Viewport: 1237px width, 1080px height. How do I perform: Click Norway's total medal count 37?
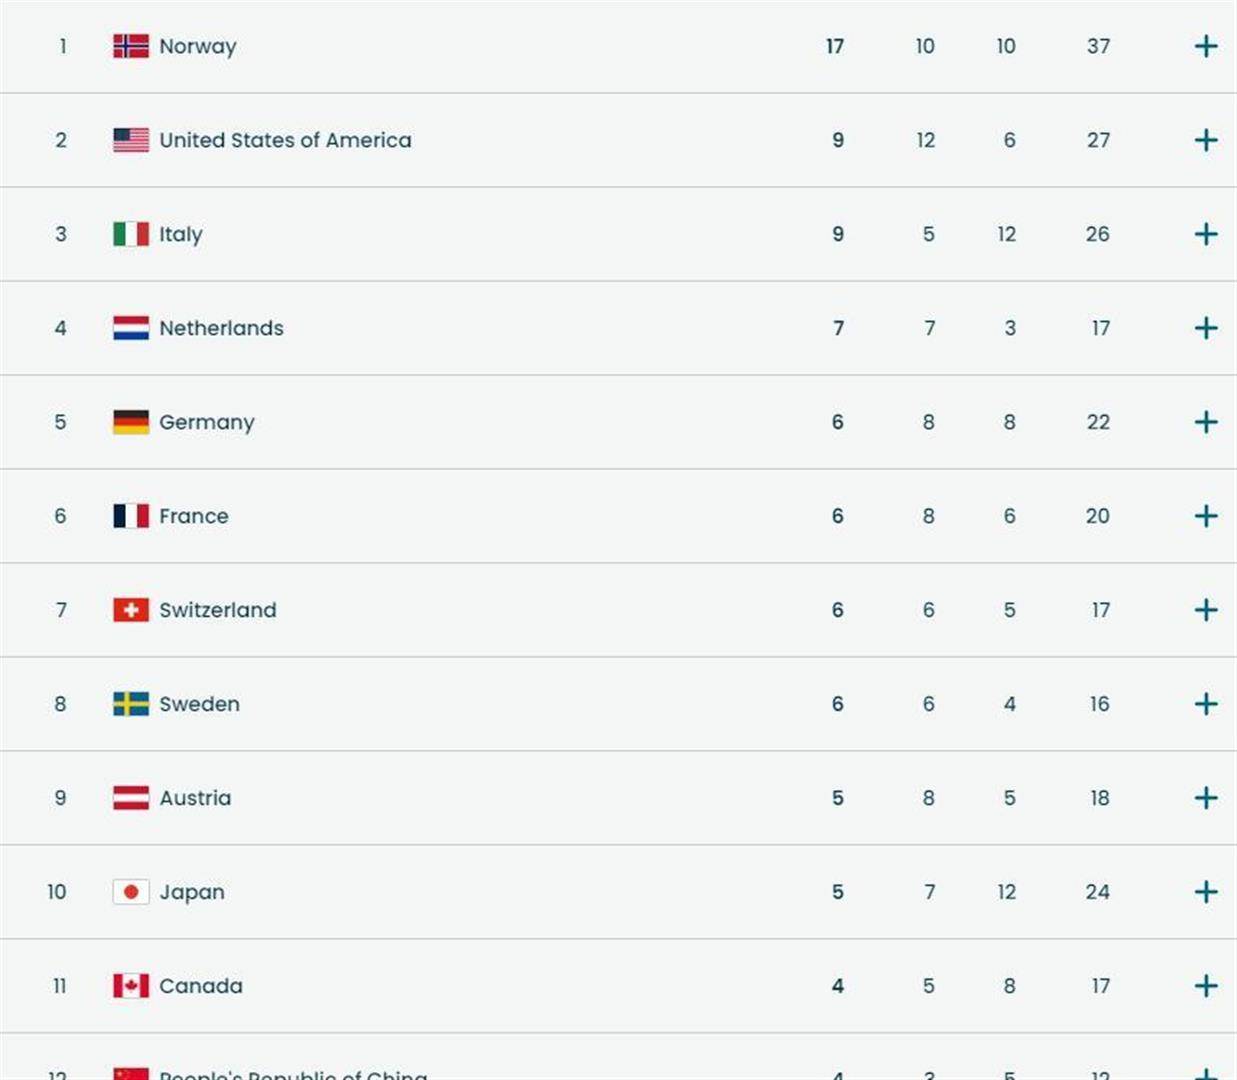click(1098, 46)
